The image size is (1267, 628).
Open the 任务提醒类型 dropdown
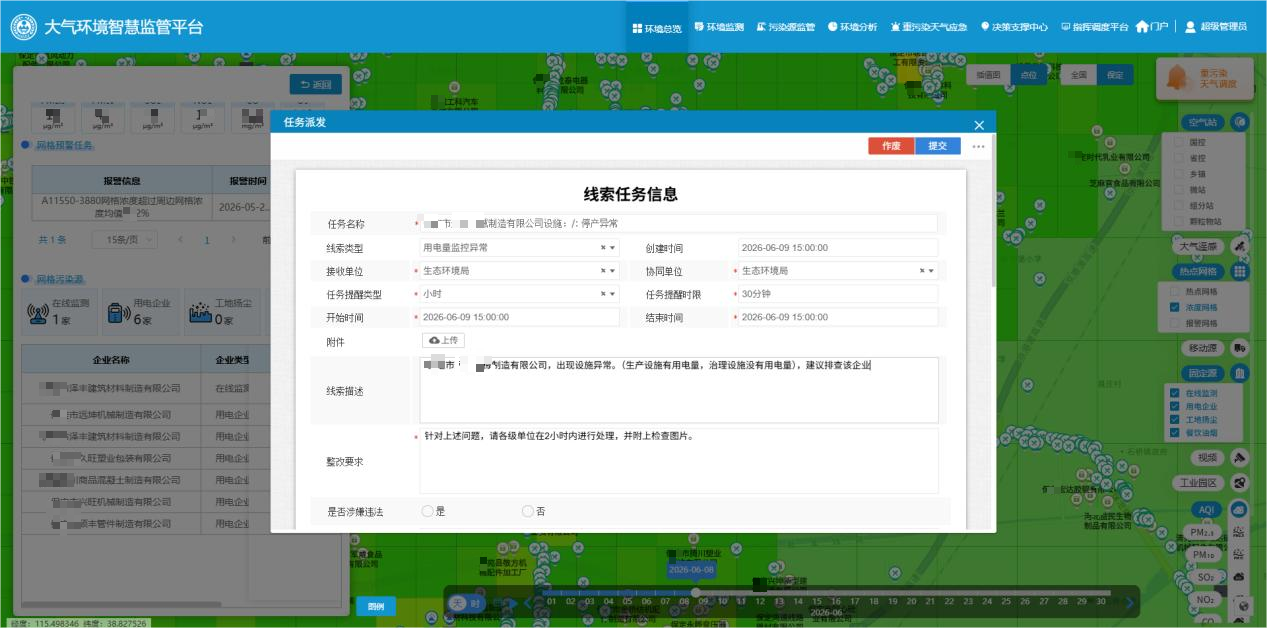pos(613,294)
